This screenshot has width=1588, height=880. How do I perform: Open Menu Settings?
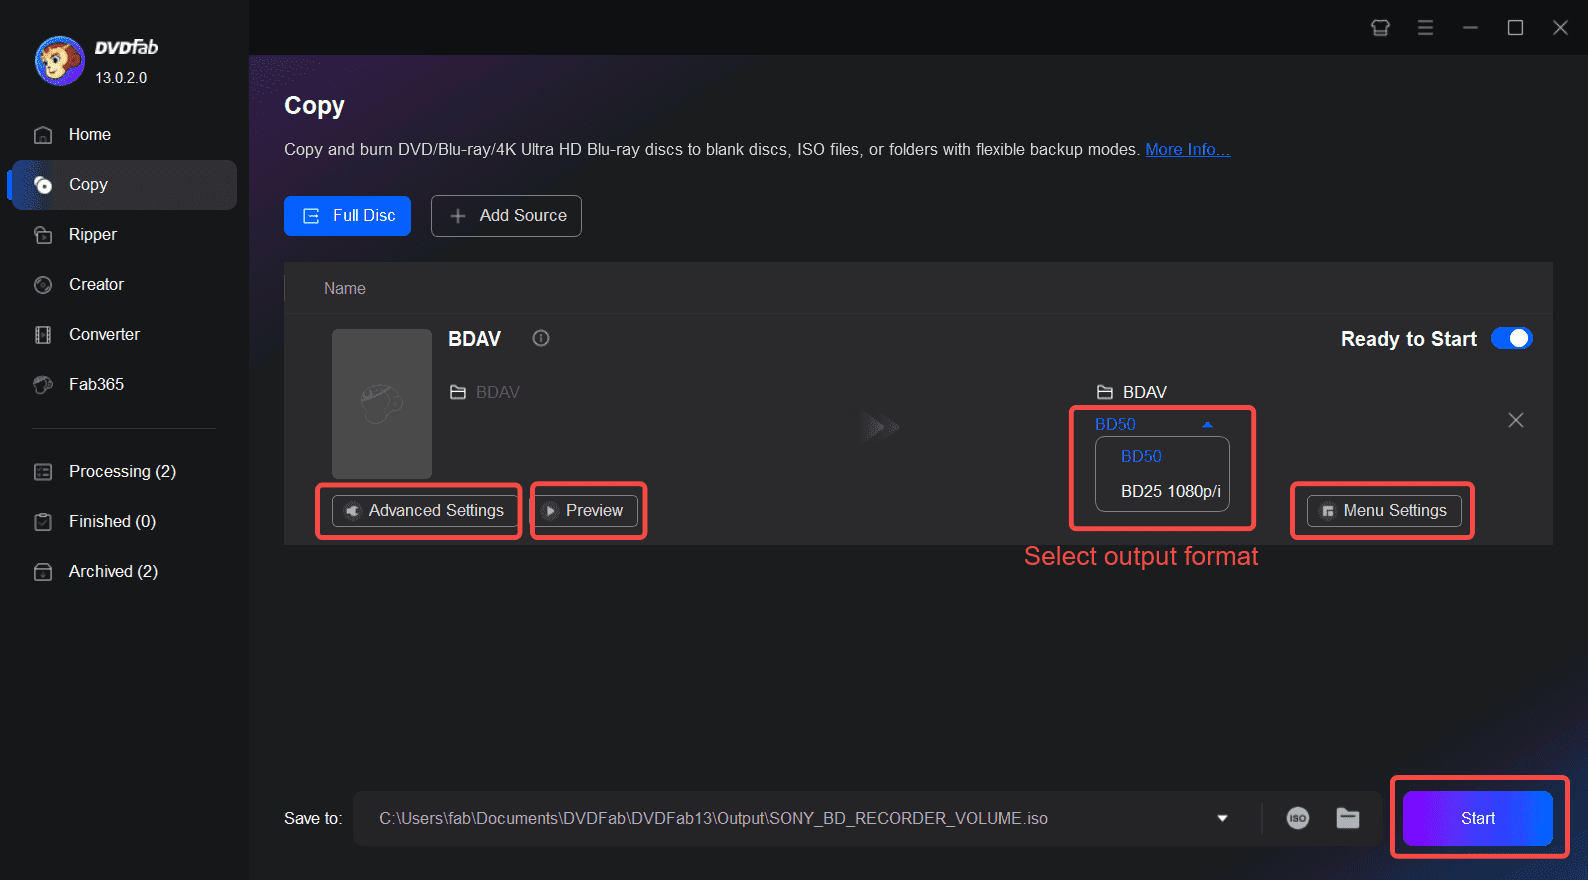tap(1384, 511)
